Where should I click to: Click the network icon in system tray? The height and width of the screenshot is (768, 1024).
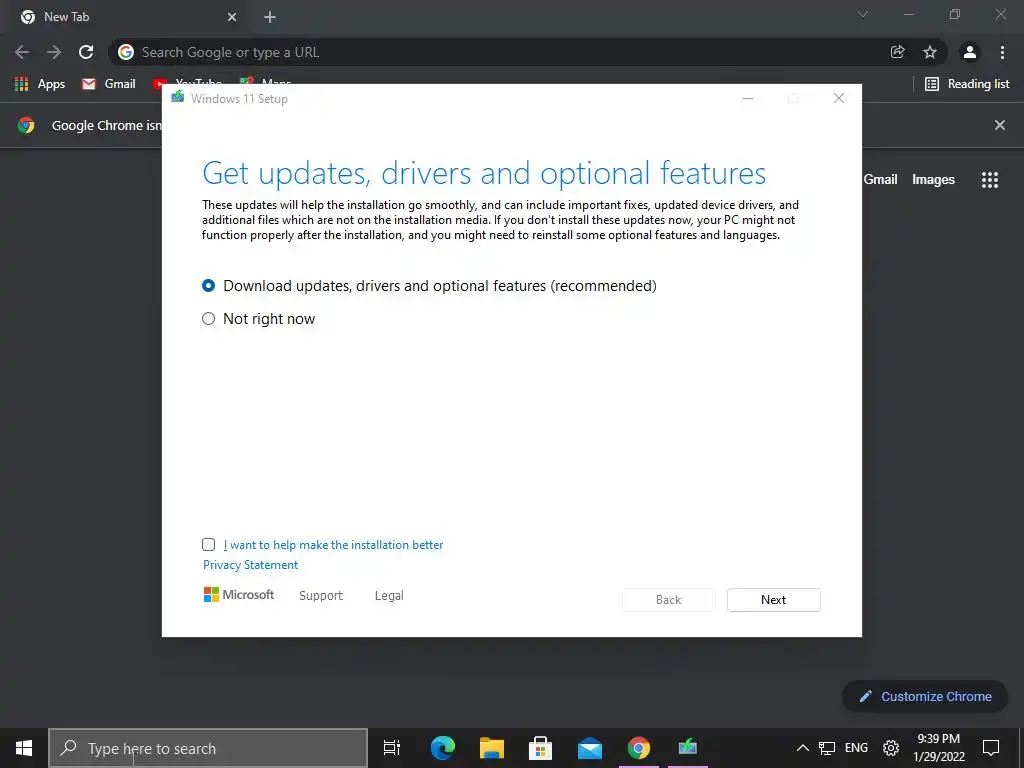[x=827, y=748]
